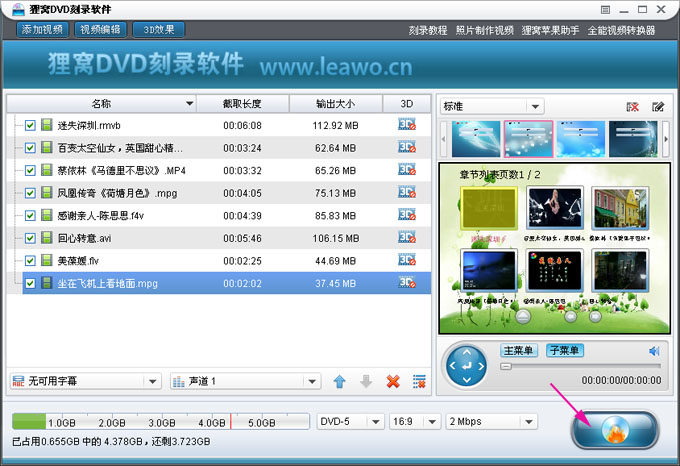This screenshot has height=466, width=680.
Task: Click the disc capacity usage bar
Action: (160, 421)
